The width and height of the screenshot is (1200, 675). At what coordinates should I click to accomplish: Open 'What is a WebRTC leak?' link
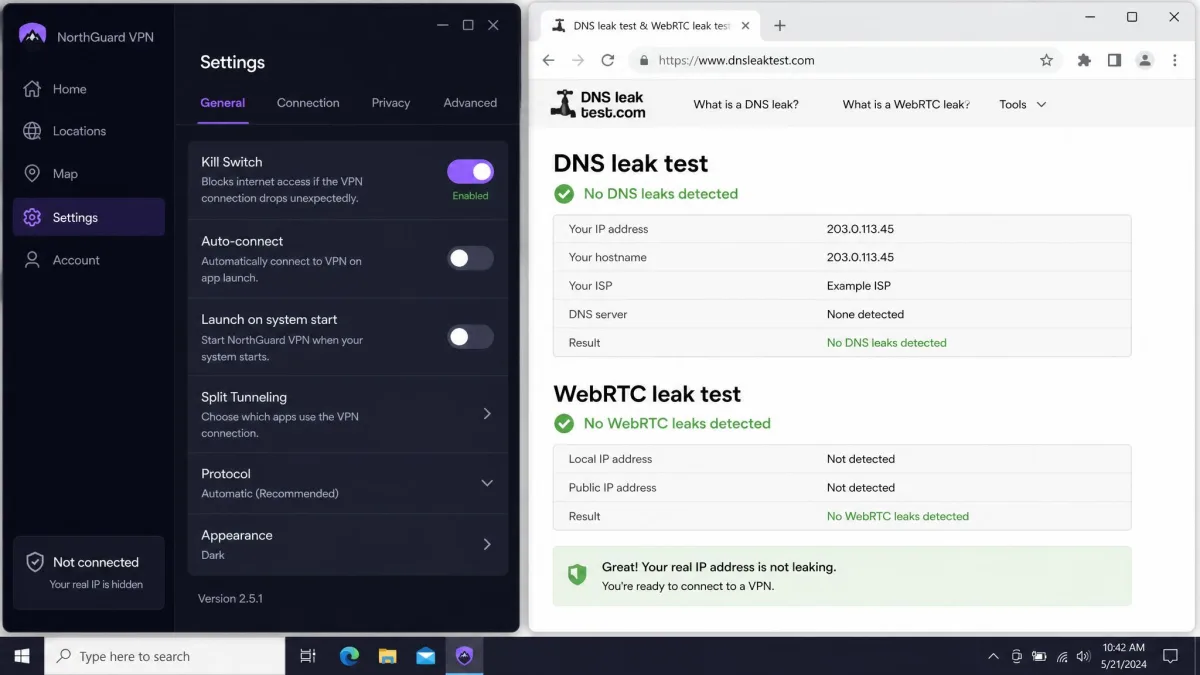pyautogui.click(x=906, y=104)
